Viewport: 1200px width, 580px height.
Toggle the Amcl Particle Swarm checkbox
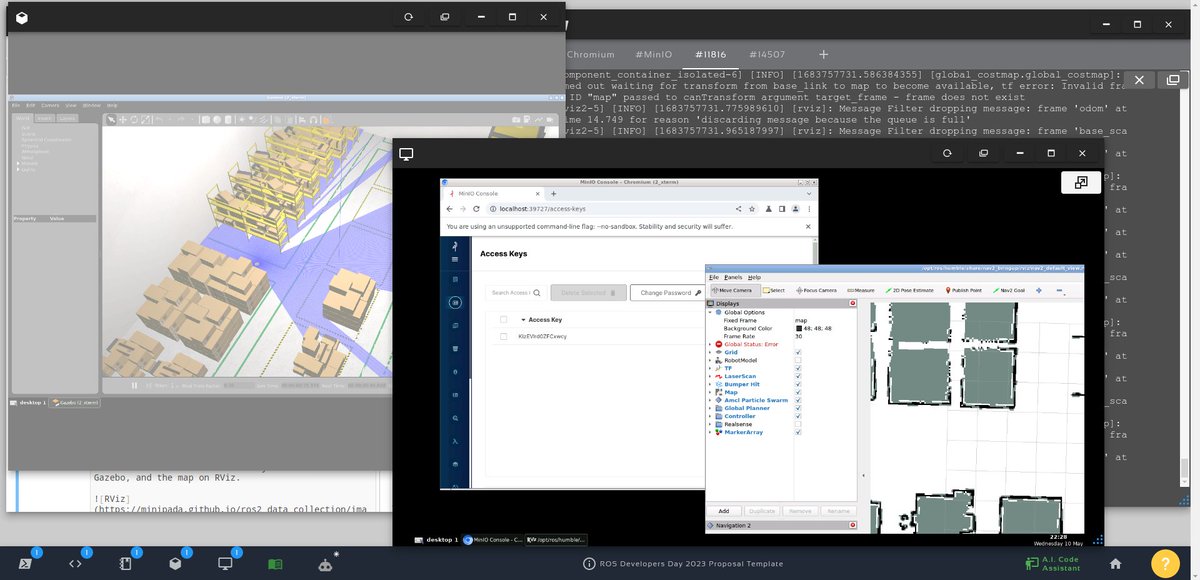pos(797,400)
